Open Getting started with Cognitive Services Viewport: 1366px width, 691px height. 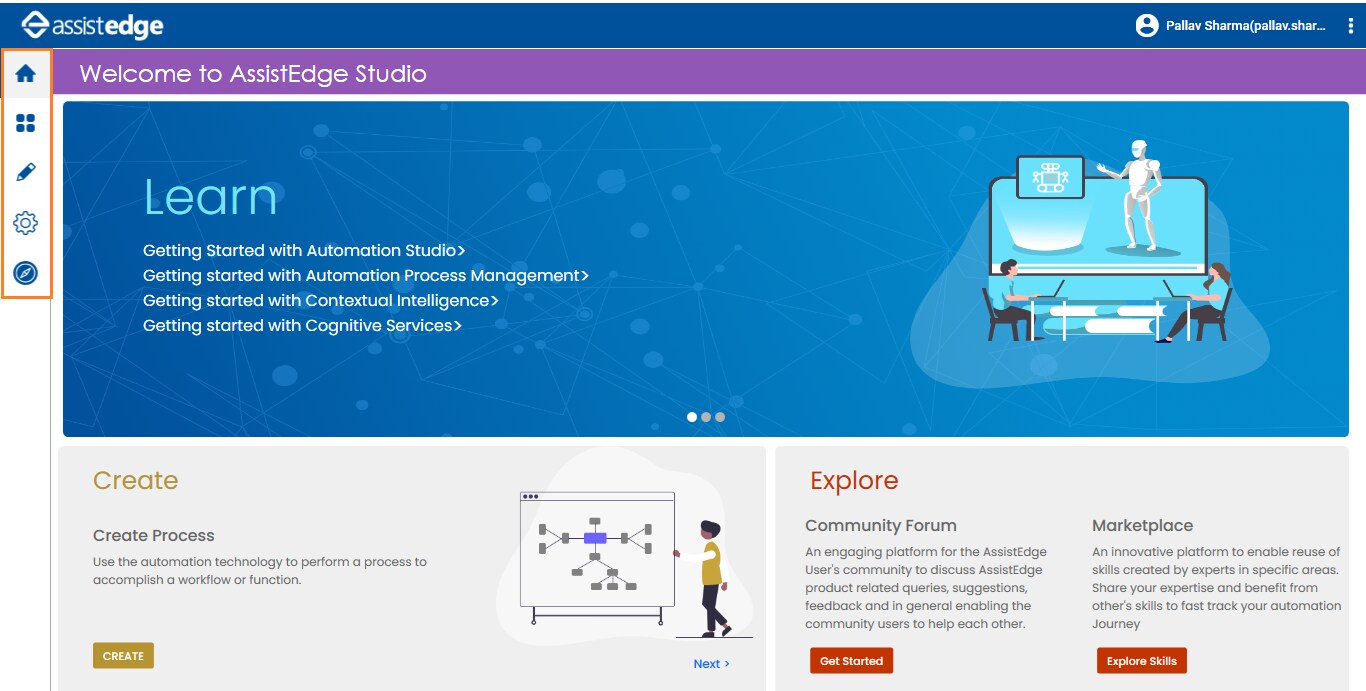pyautogui.click(x=300, y=325)
